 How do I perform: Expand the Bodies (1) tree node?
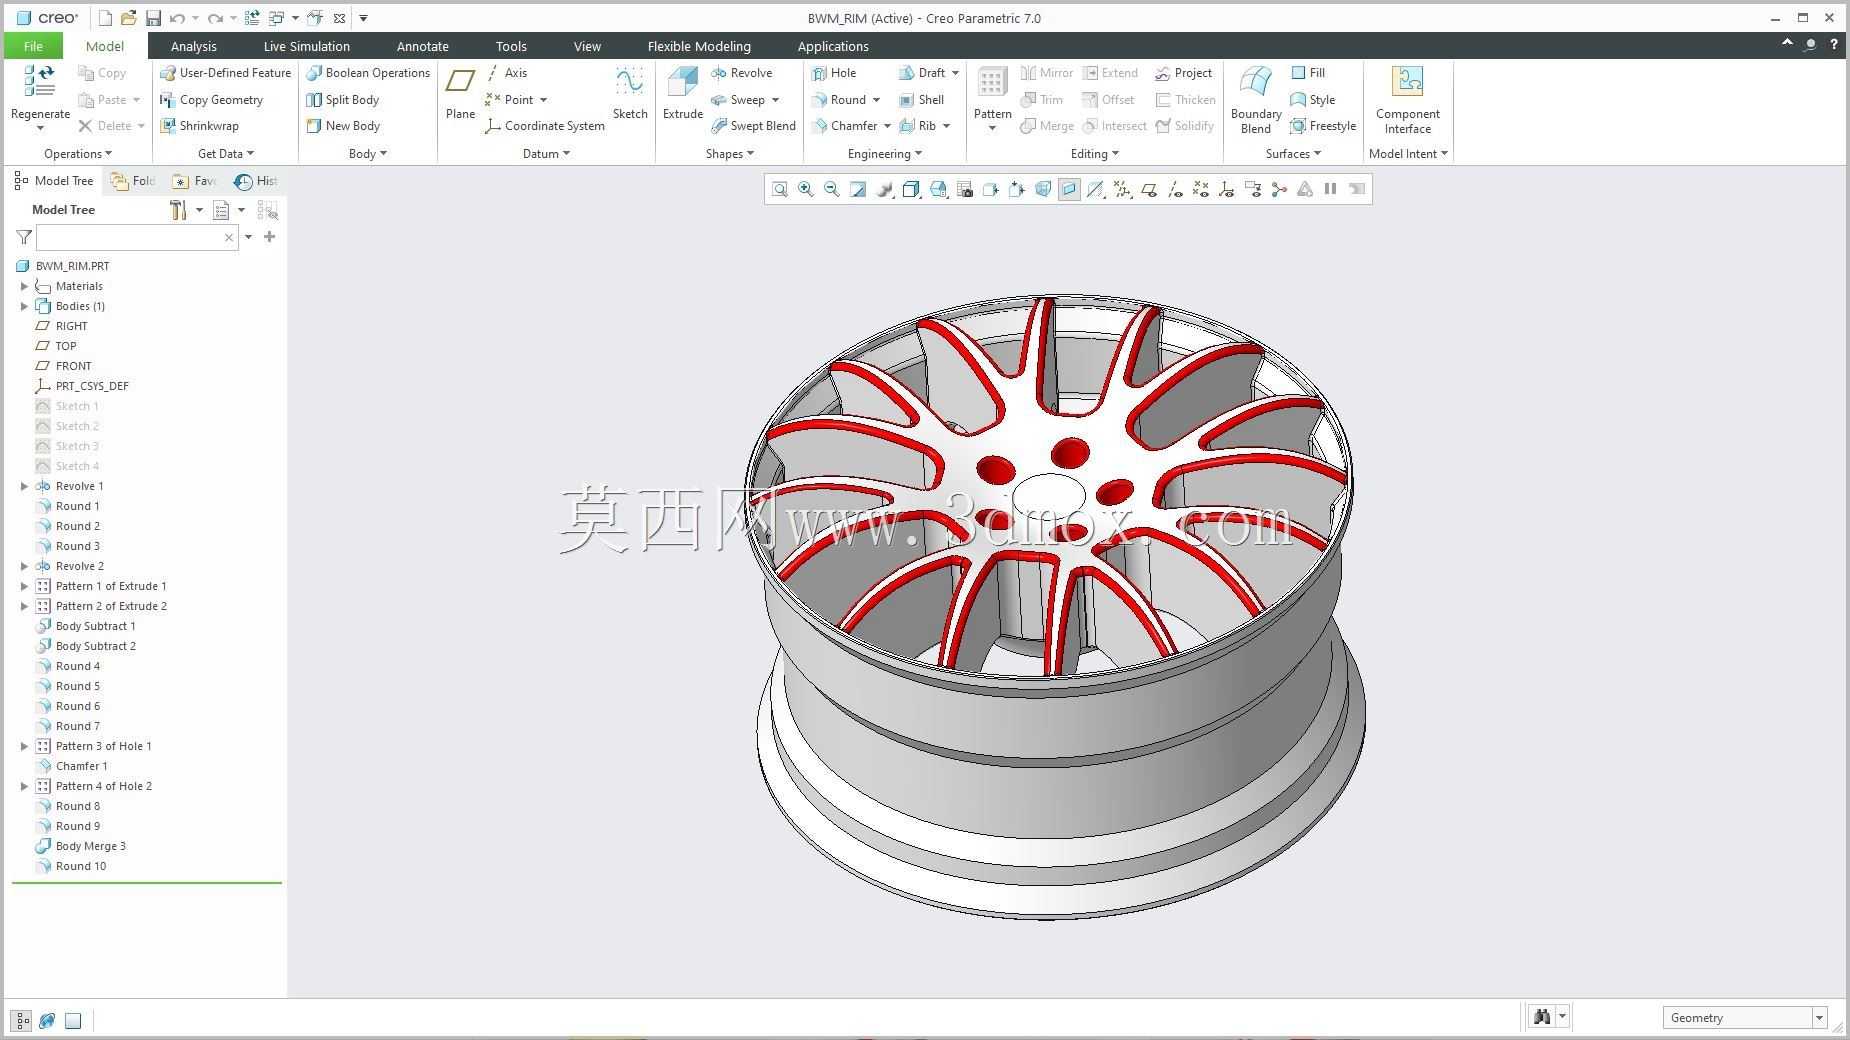(24, 306)
